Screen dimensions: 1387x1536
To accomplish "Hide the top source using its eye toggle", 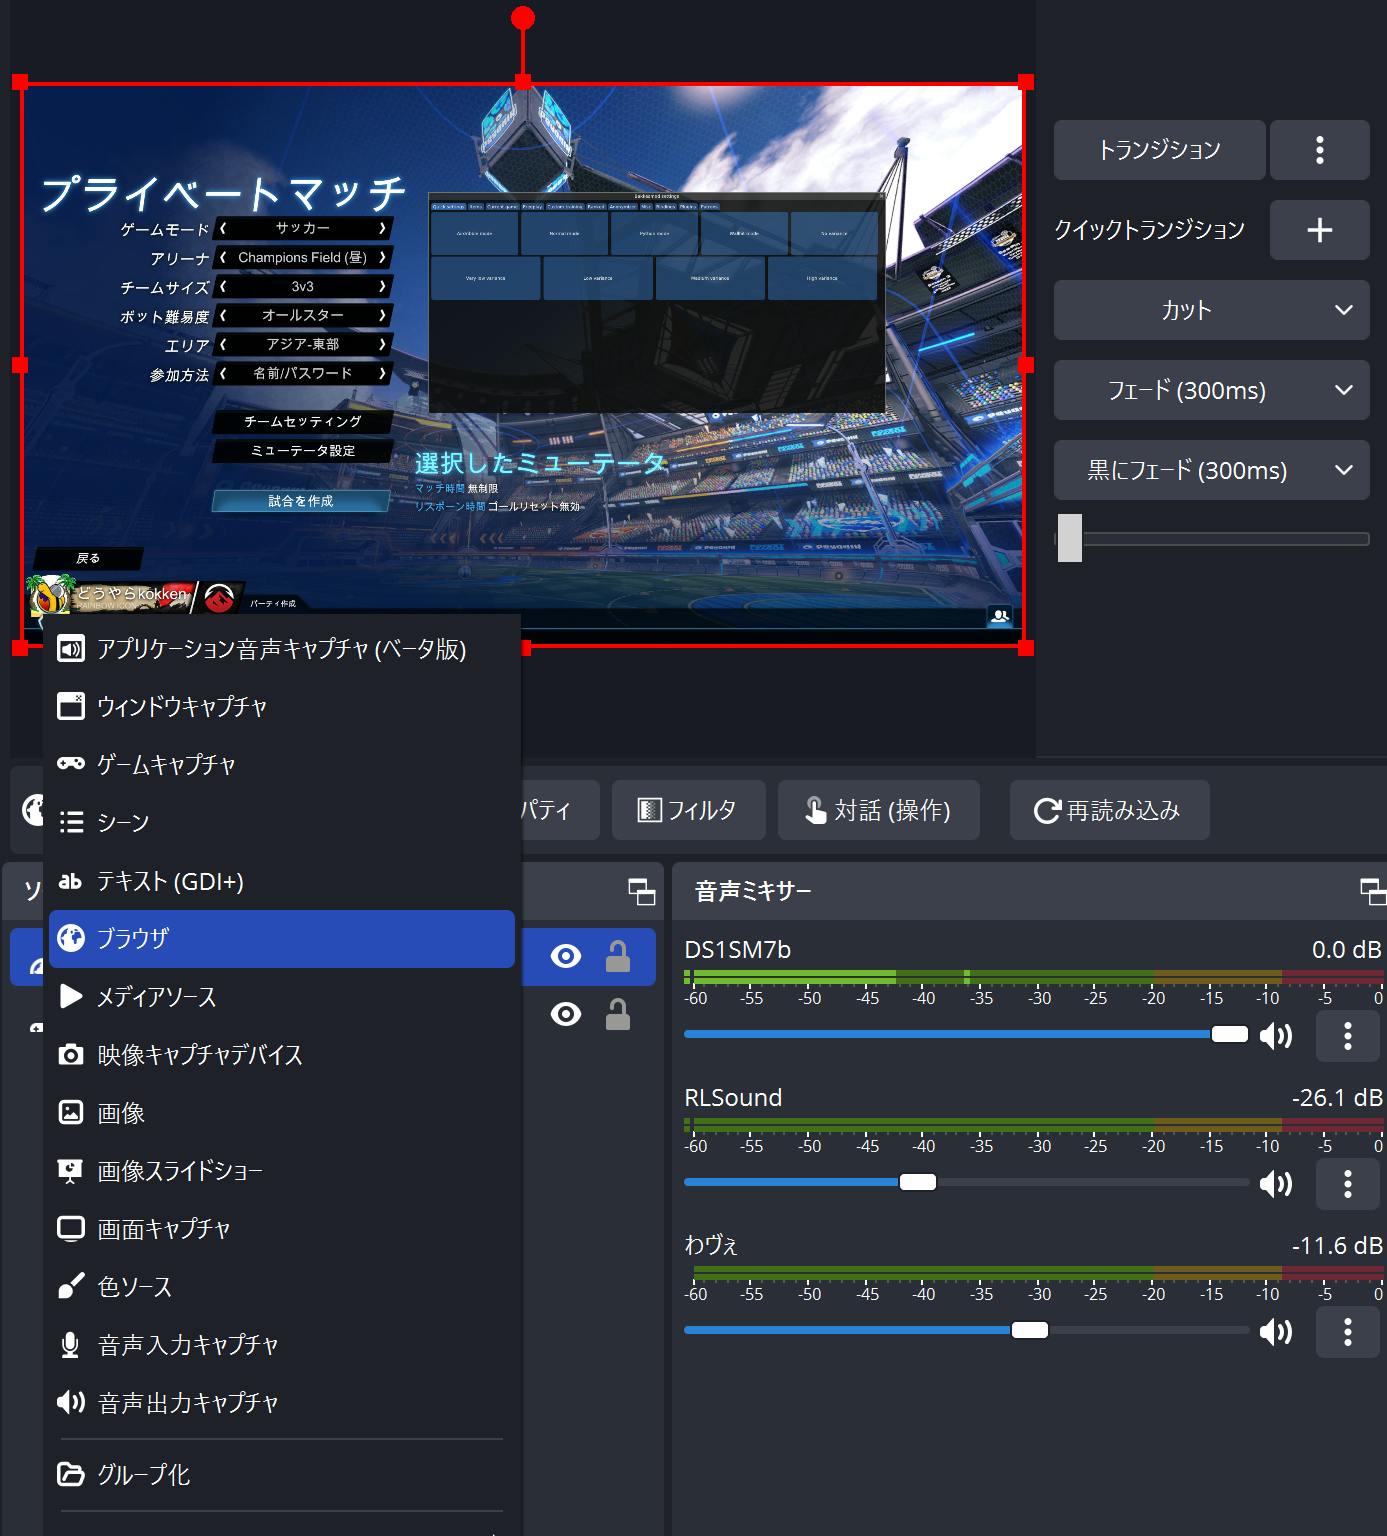I will pyautogui.click(x=566, y=956).
